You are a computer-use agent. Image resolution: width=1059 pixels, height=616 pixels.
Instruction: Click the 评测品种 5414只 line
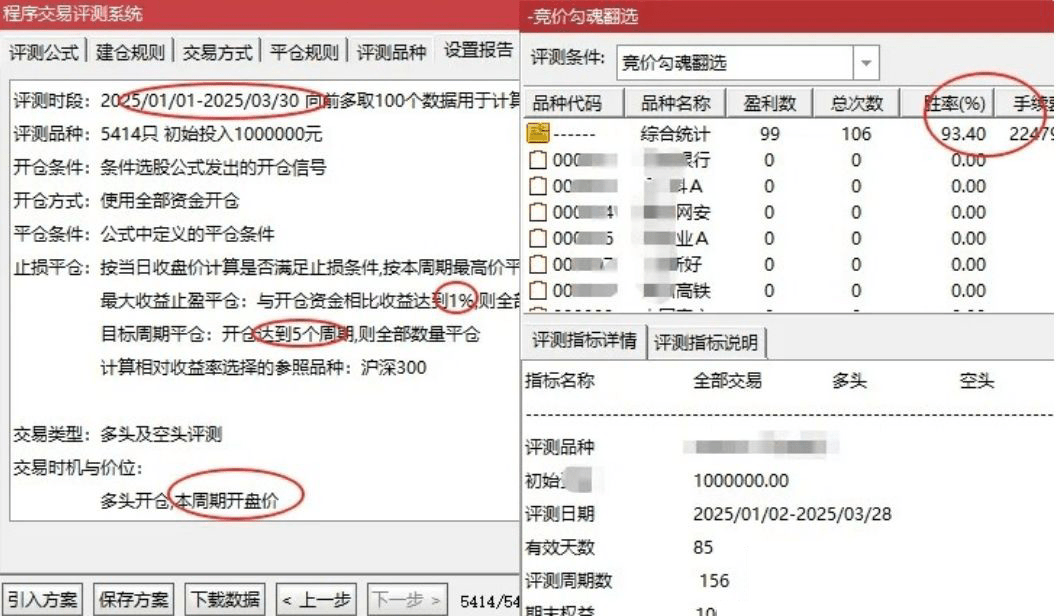[167, 134]
